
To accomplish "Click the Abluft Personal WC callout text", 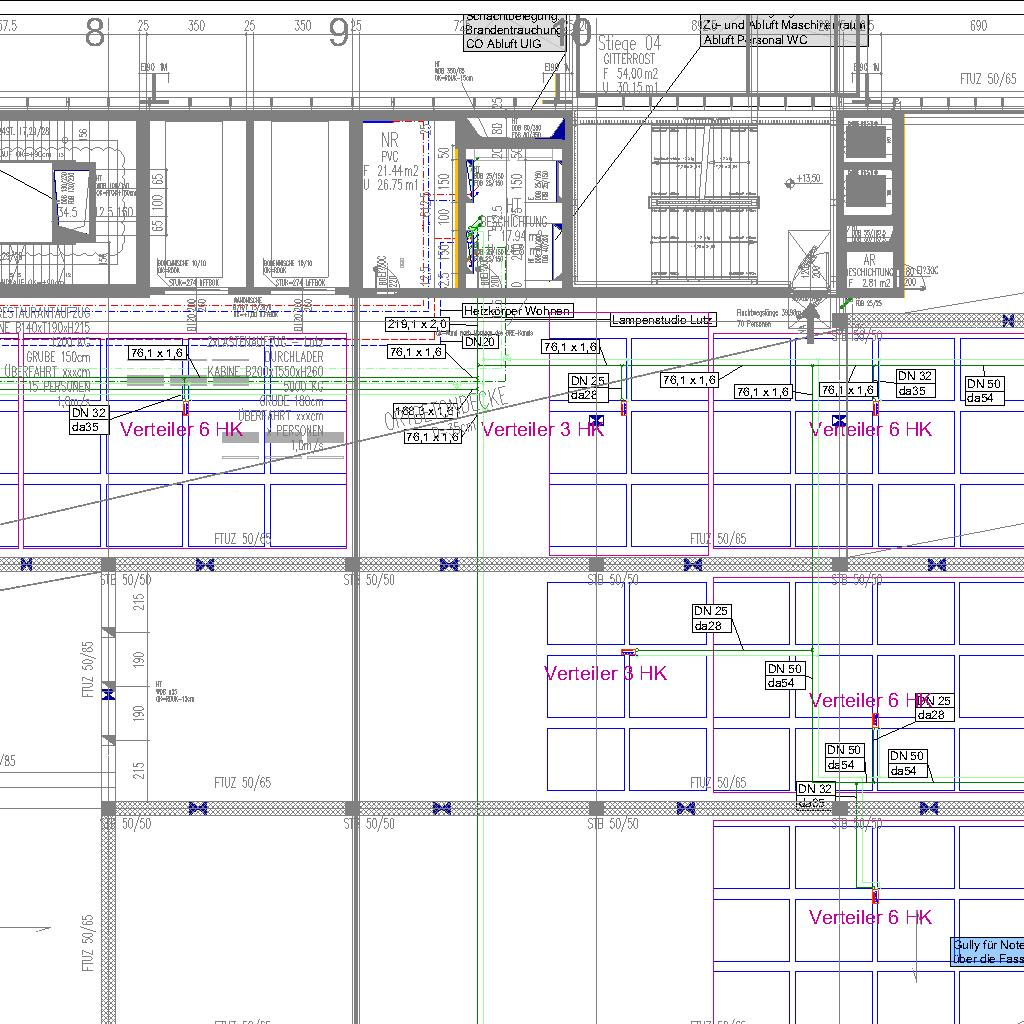I will coord(755,40).
